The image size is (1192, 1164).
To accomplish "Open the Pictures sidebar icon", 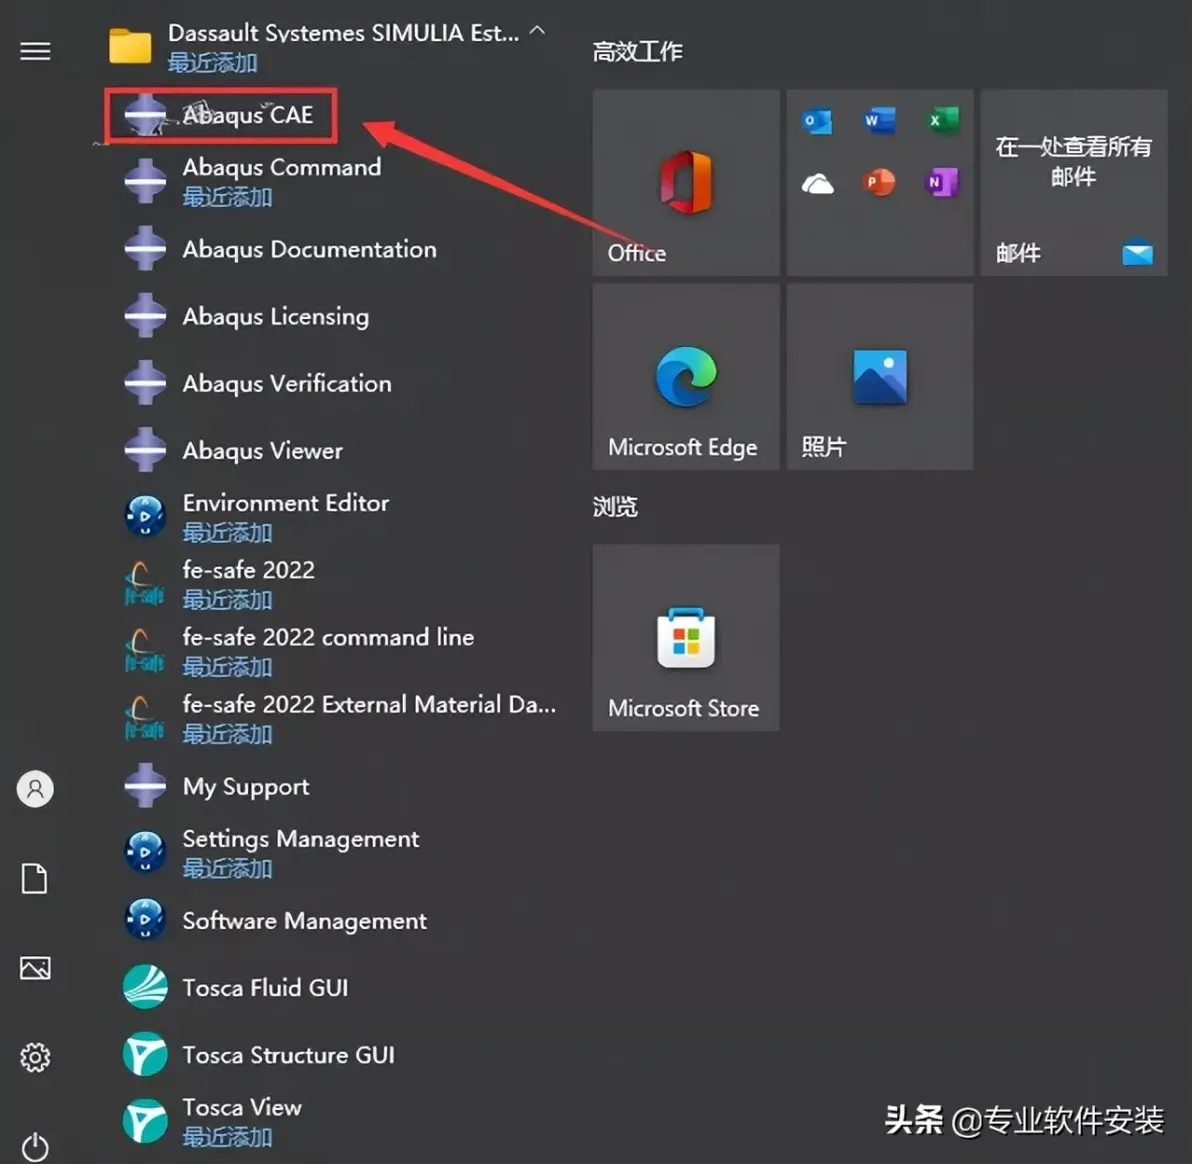I will click(x=35, y=968).
